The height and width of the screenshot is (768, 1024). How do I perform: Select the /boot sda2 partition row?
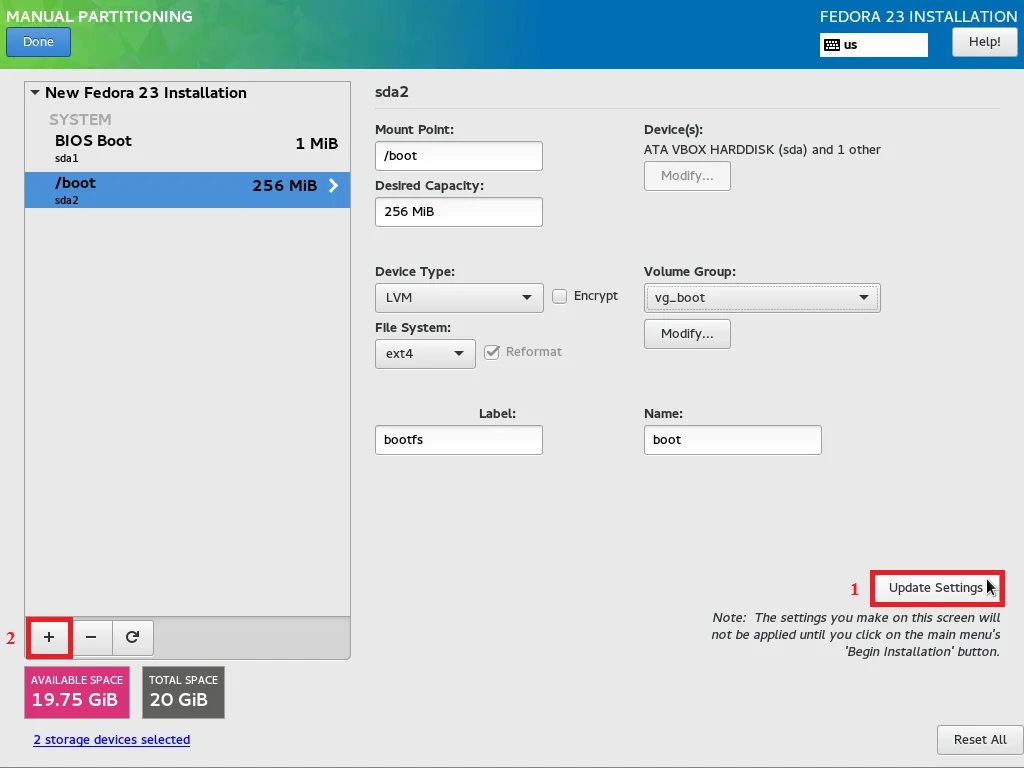187,190
